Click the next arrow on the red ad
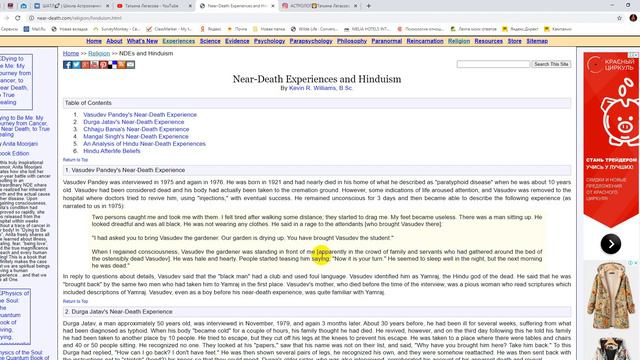Image resolution: width=640 pixels, height=360 pixels. pyautogui.click(x=611, y=244)
